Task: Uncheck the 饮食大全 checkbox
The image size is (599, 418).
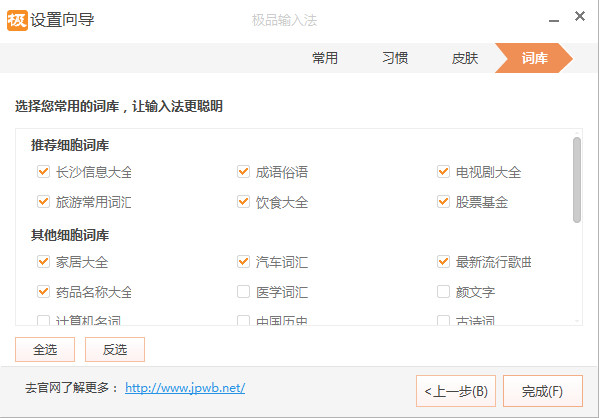Action: tap(243, 201)
